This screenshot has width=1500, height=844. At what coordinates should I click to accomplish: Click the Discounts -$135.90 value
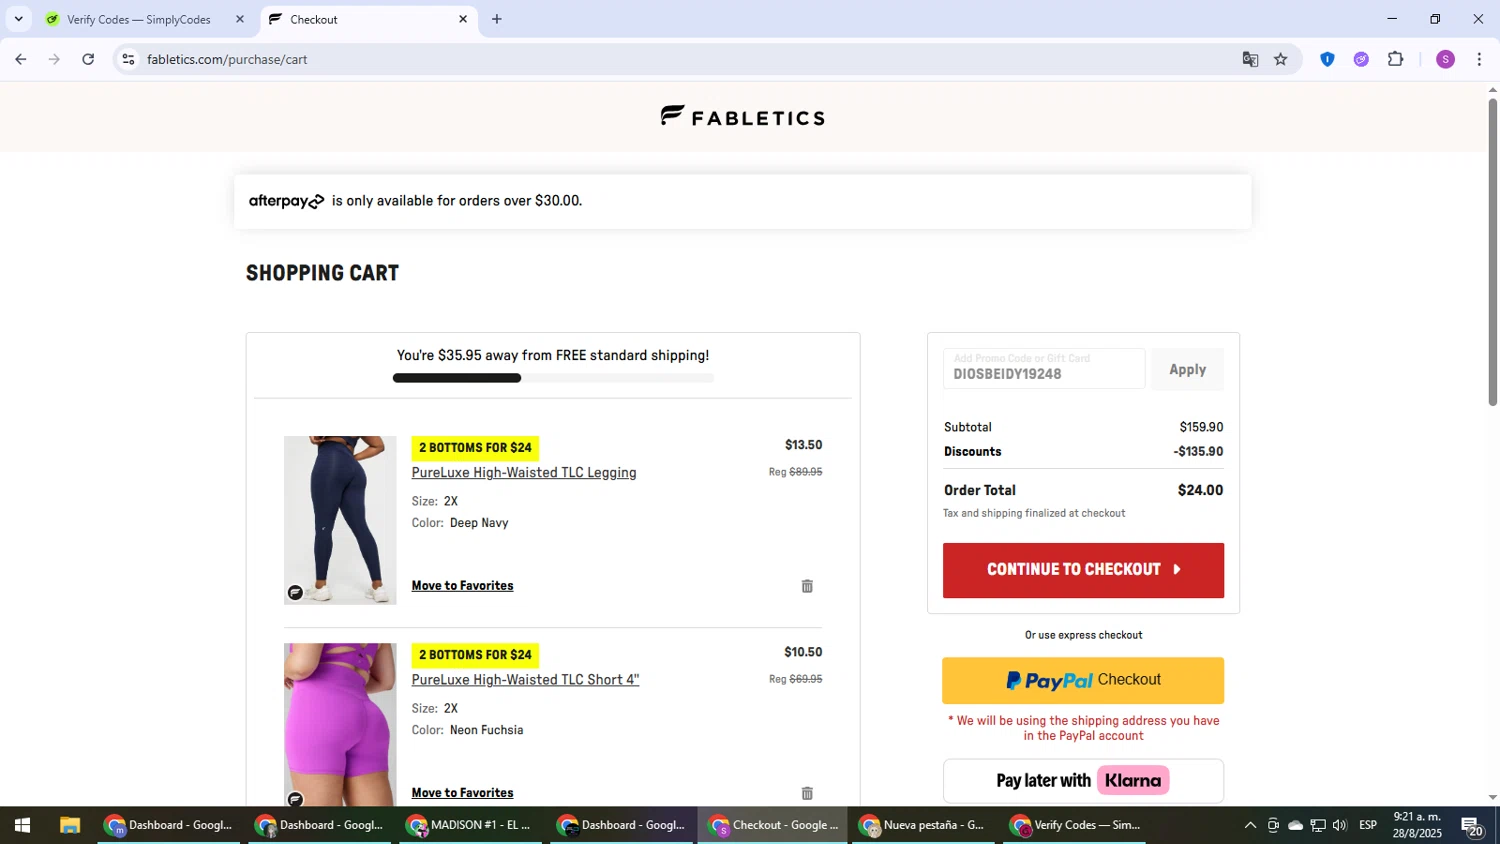click(1198, 451)
